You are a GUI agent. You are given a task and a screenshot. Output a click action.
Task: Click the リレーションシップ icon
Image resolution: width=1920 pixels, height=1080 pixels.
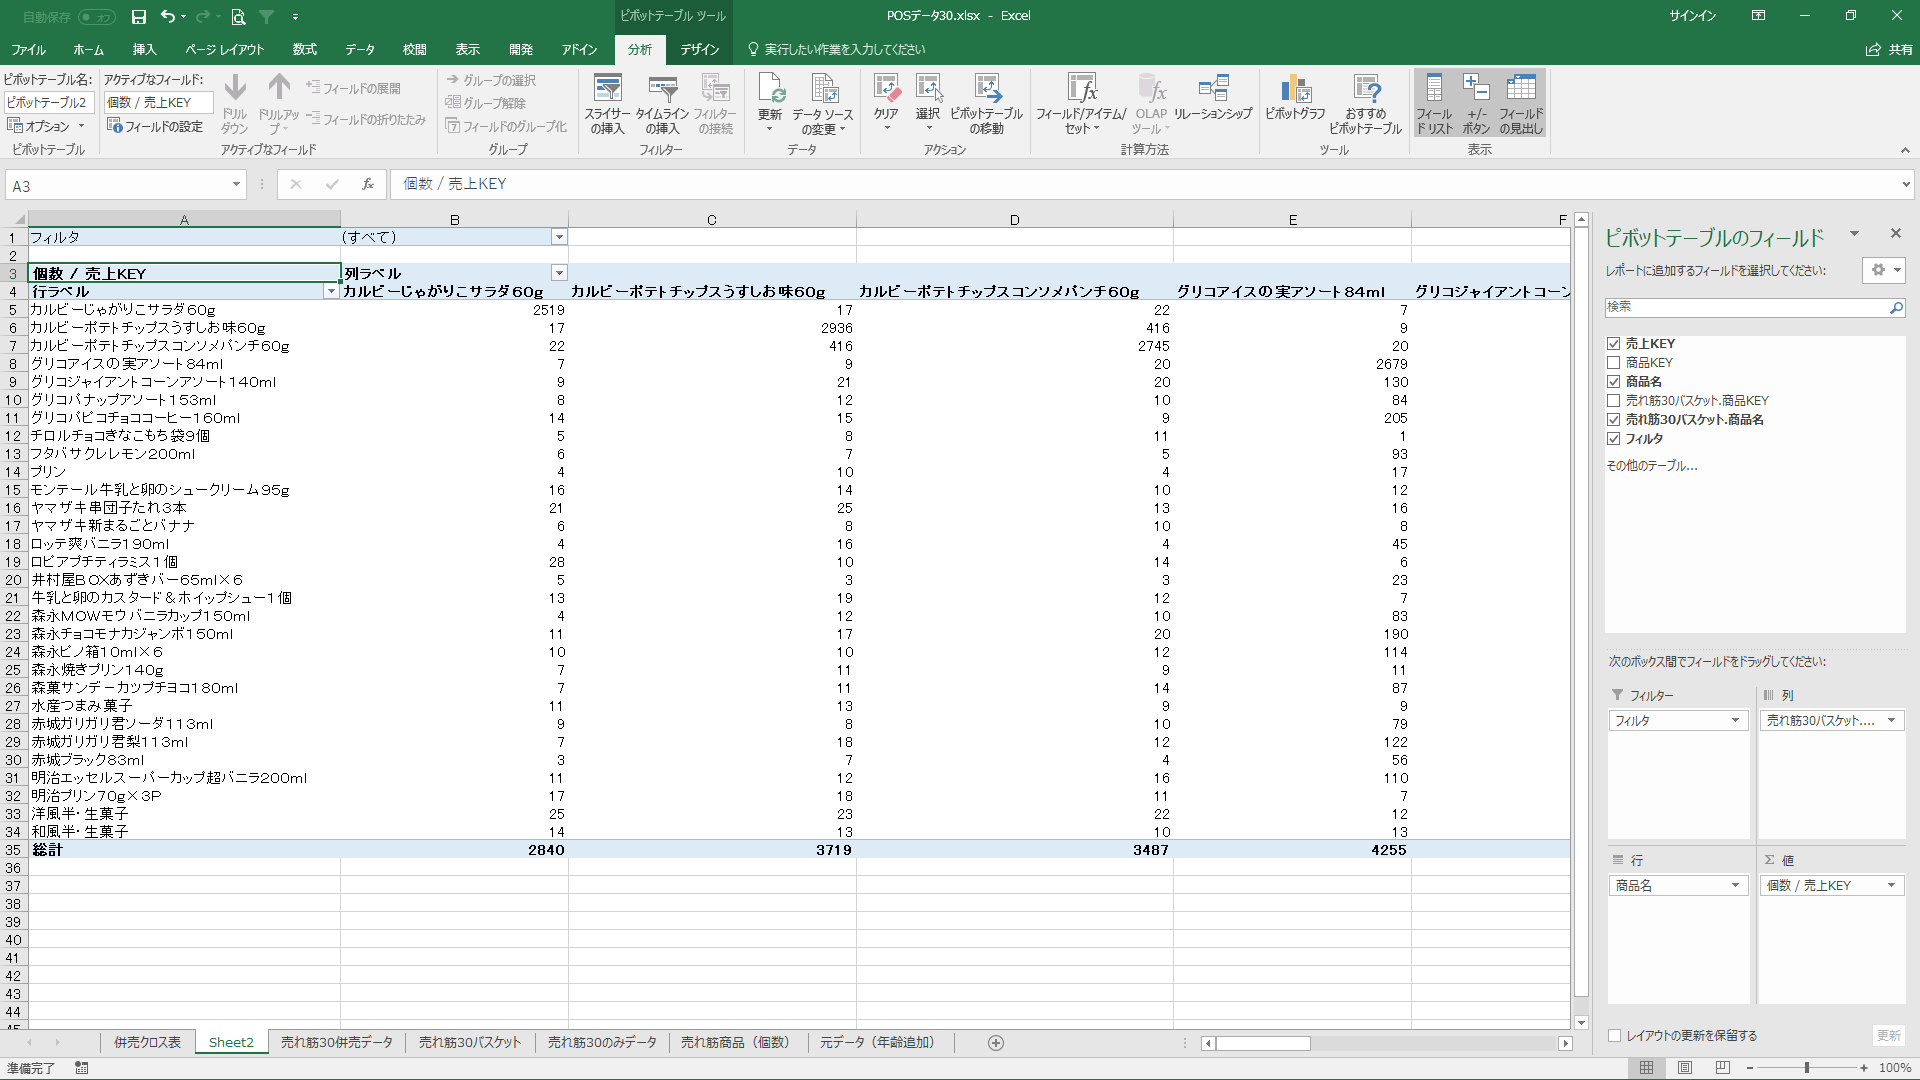pyautogui.click(x=1213, y=98)
